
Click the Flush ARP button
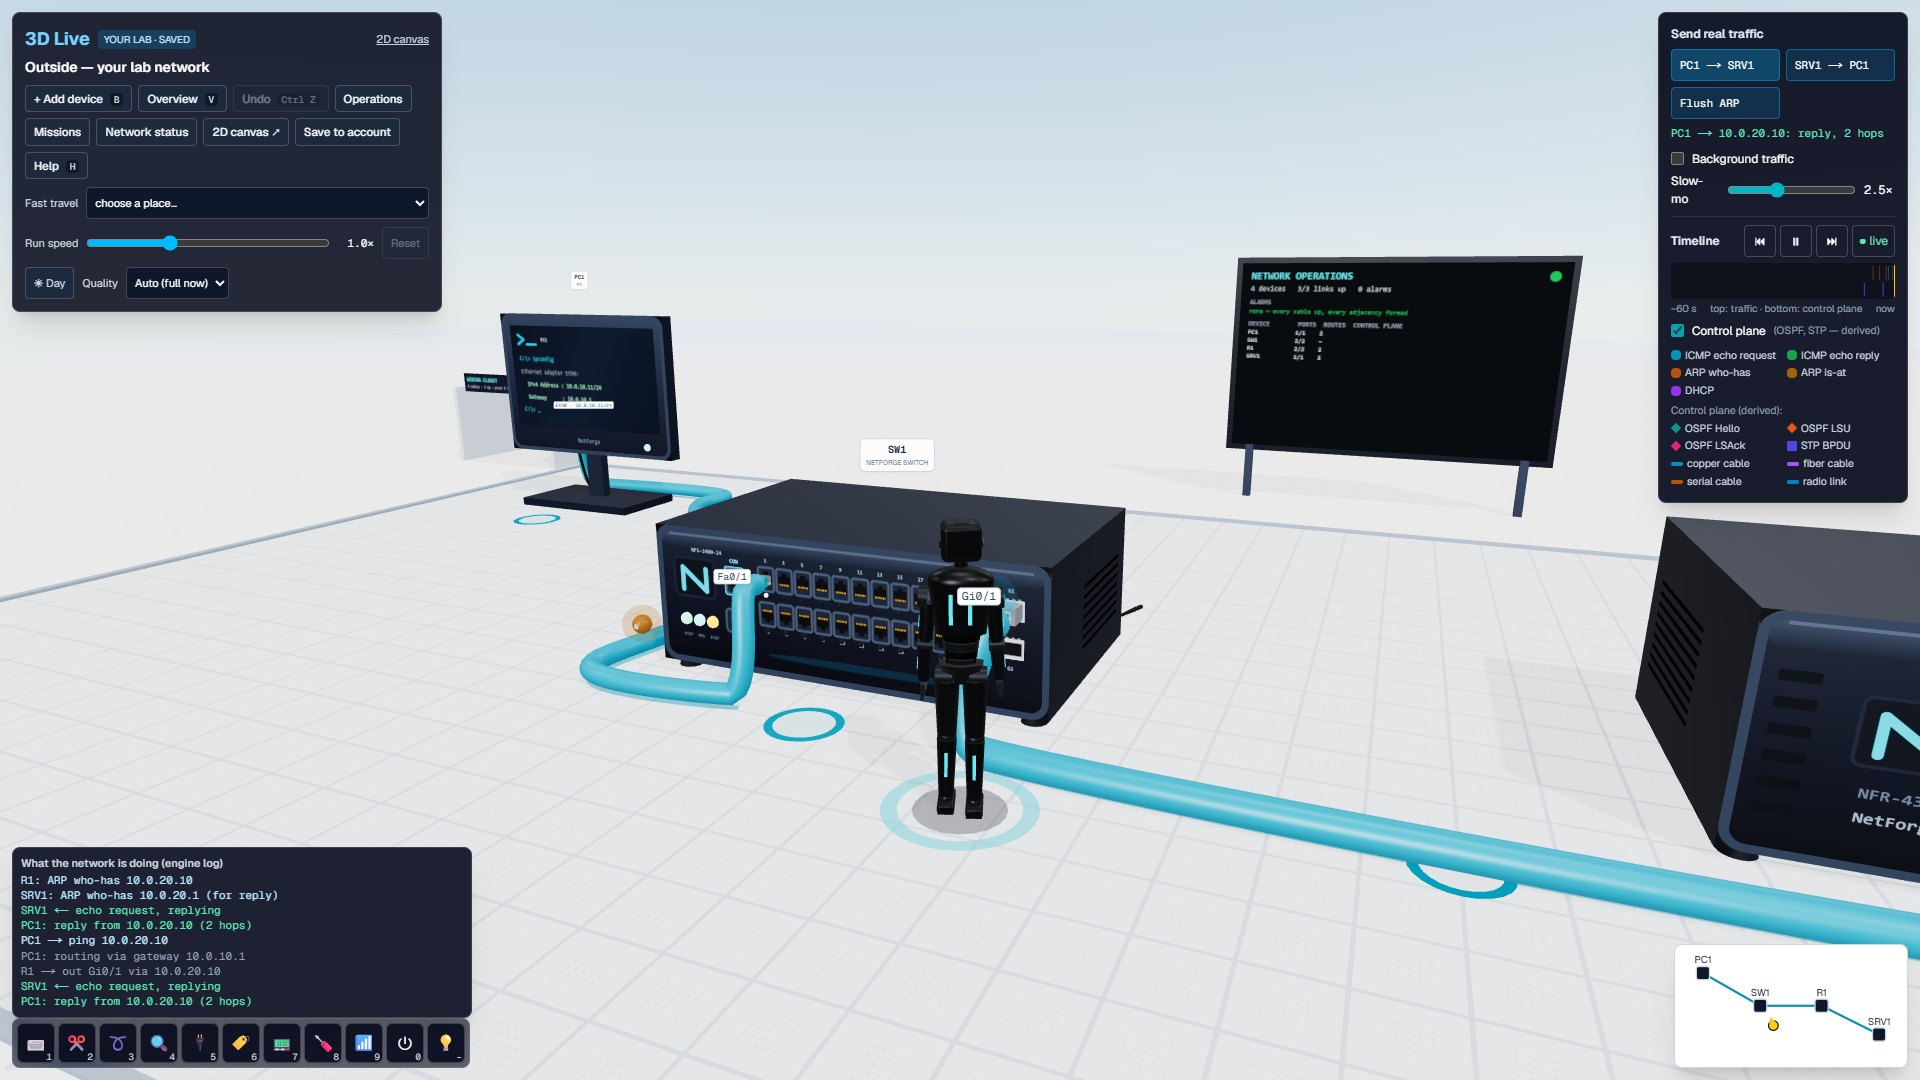click(x=1725, y=103)
